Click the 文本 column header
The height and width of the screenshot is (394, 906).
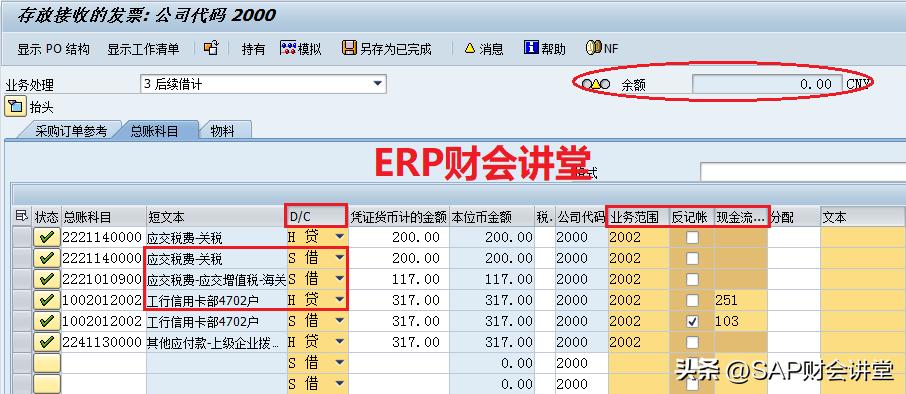(x=863, y=217)
